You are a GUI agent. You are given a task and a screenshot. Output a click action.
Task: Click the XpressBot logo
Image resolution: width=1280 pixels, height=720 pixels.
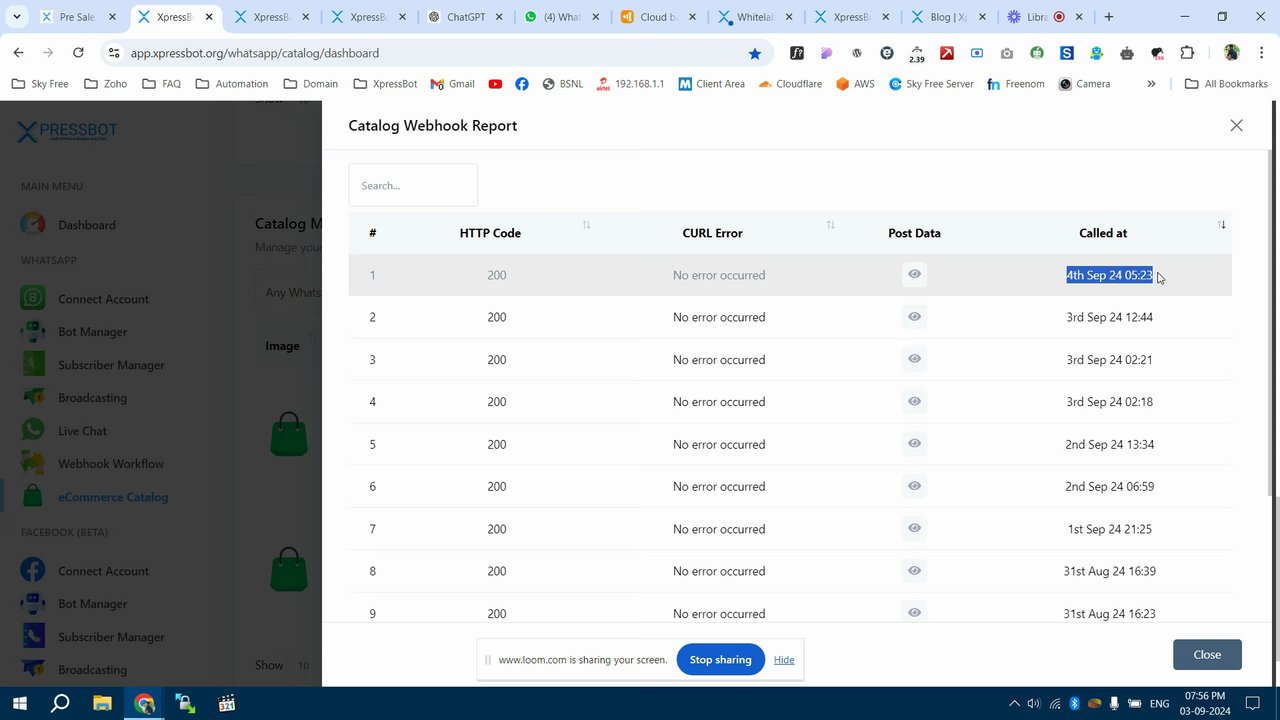[x=68, y=132]
